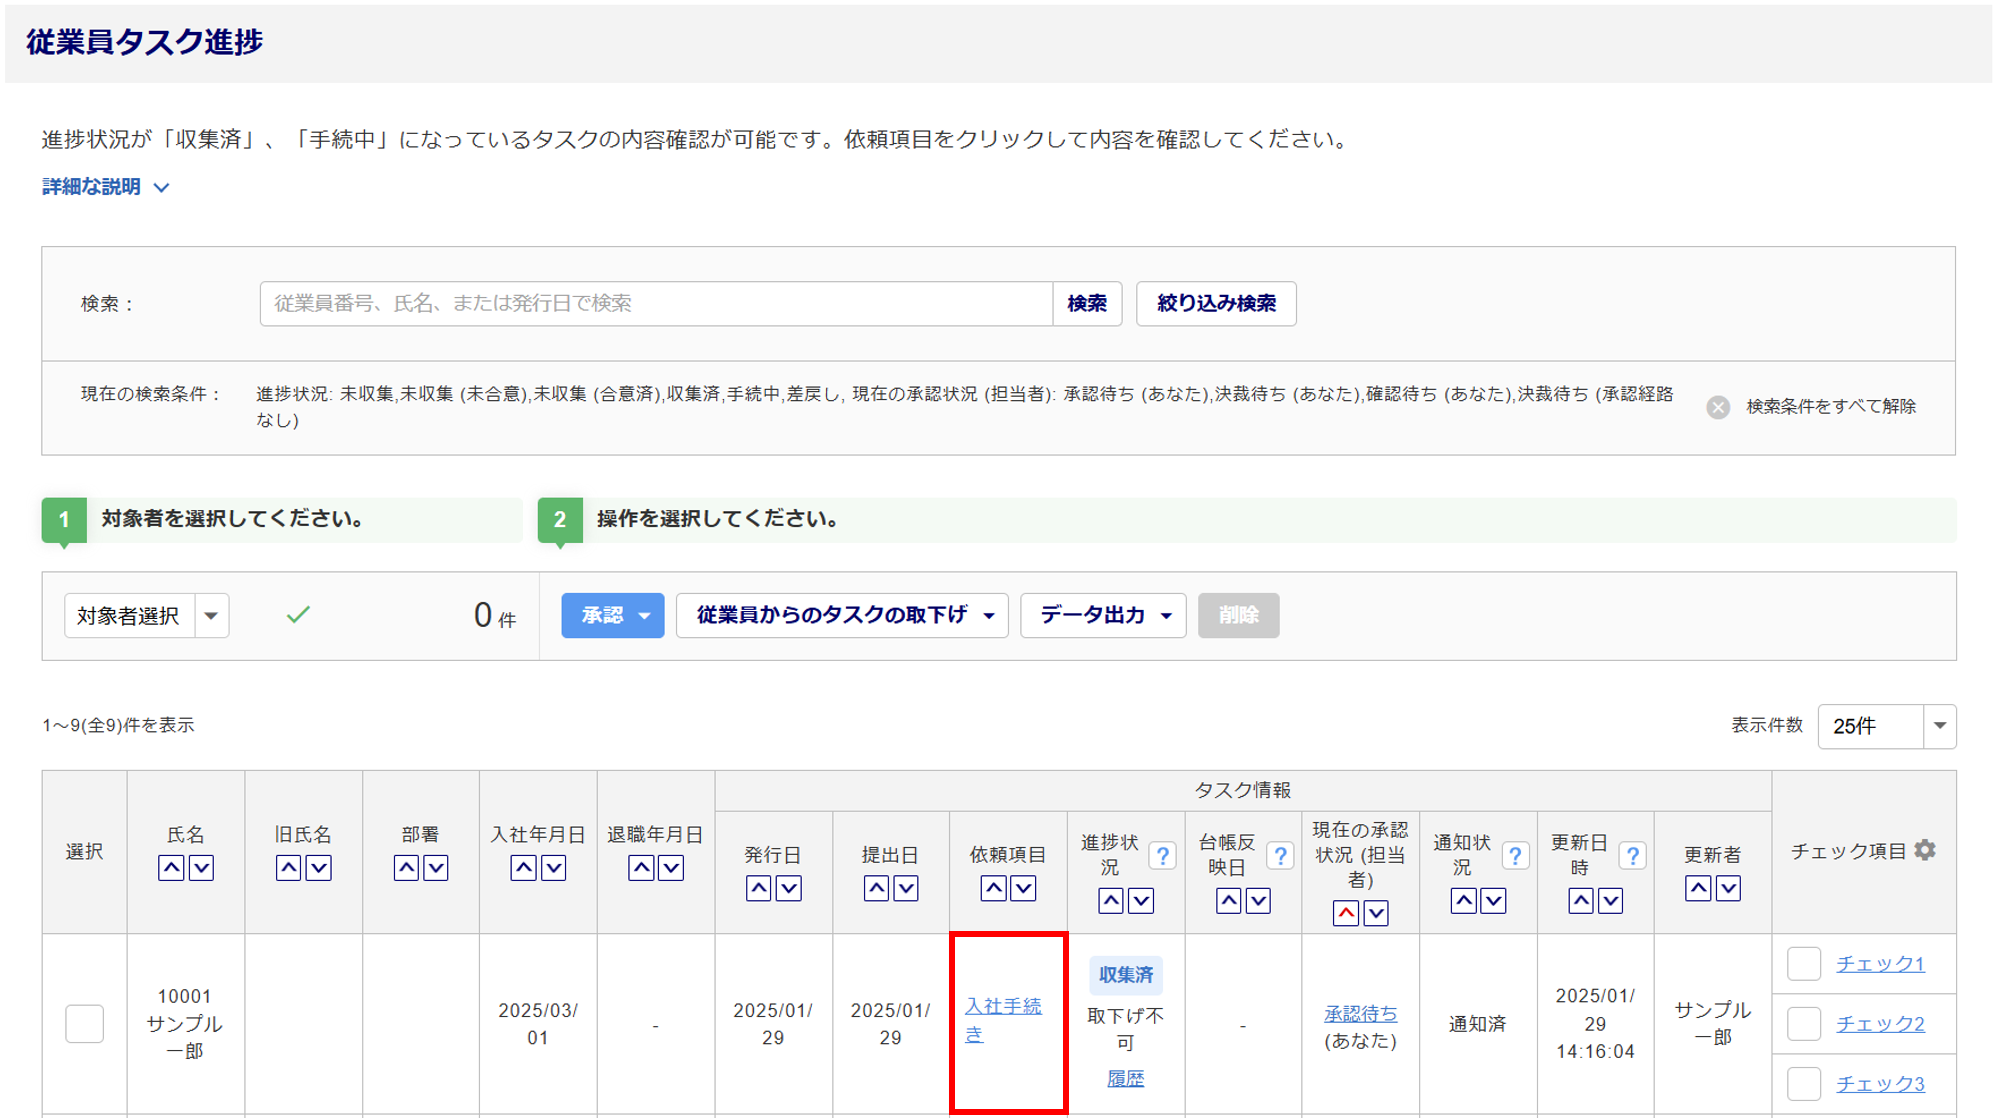Sort 発行日 column descending
1998x1118 pixels.
click(x=788, y=888)
